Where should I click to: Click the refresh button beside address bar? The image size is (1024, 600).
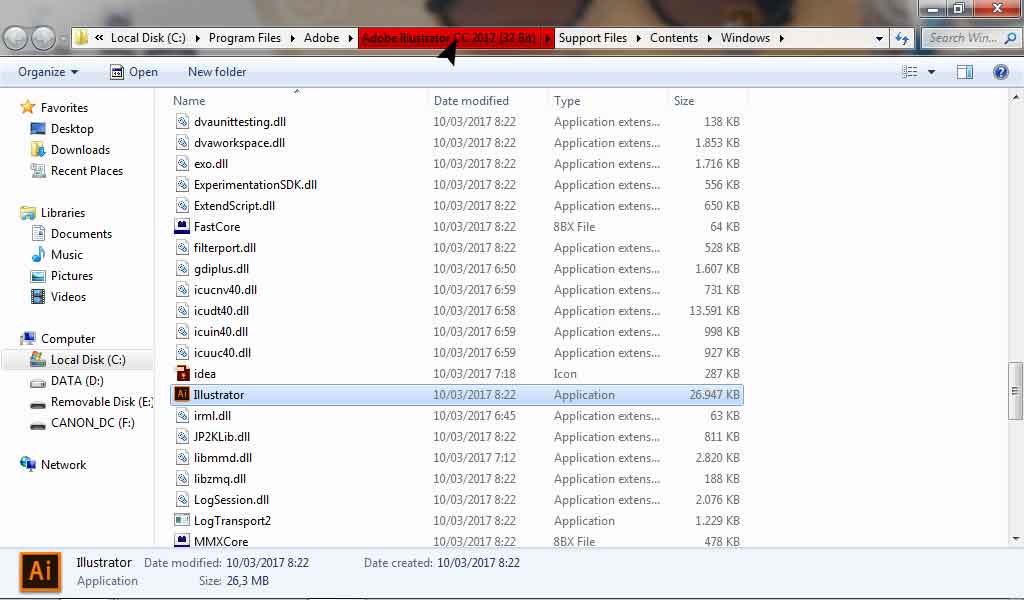[x=903, y=39]
